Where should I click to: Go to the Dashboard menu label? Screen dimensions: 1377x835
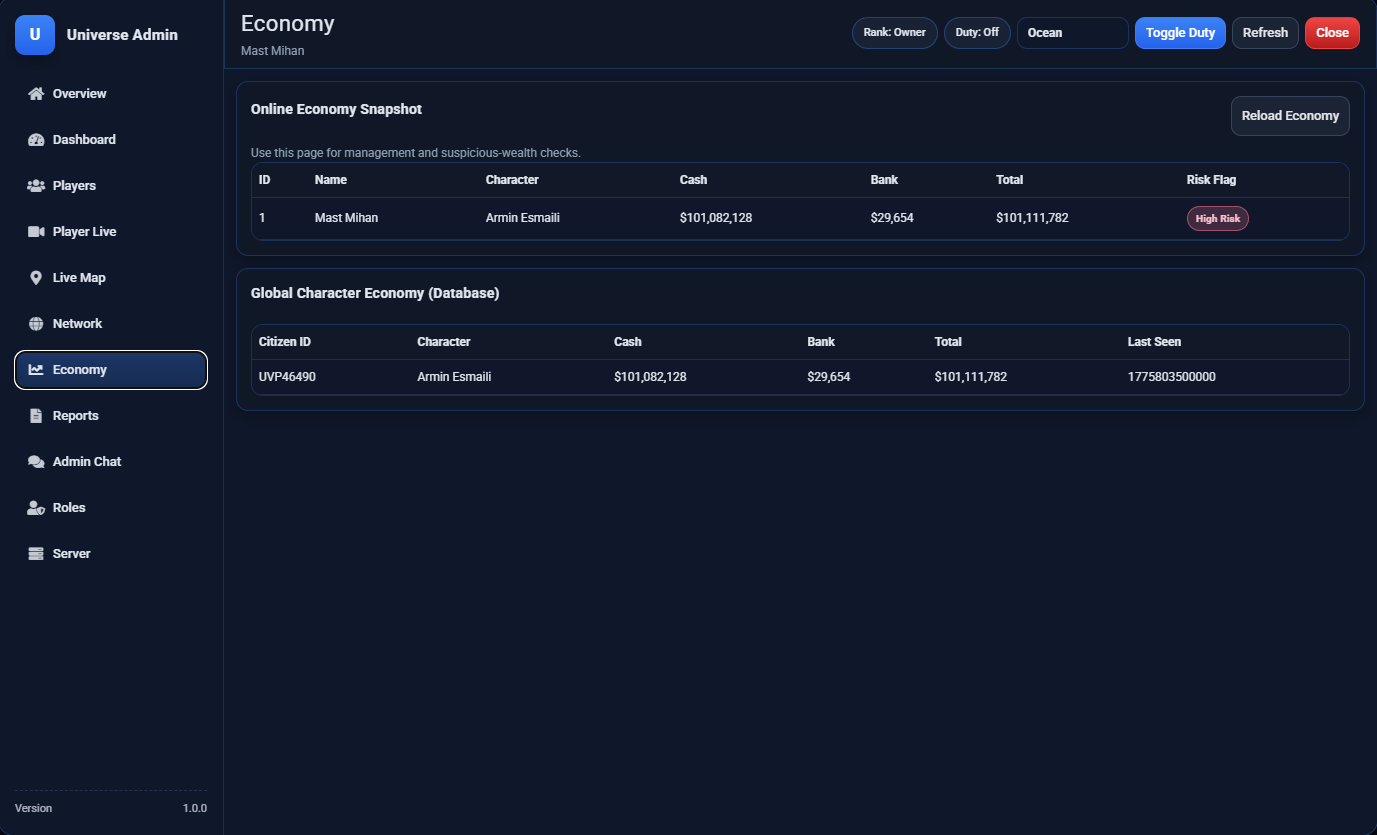click(x=84, y=140)
